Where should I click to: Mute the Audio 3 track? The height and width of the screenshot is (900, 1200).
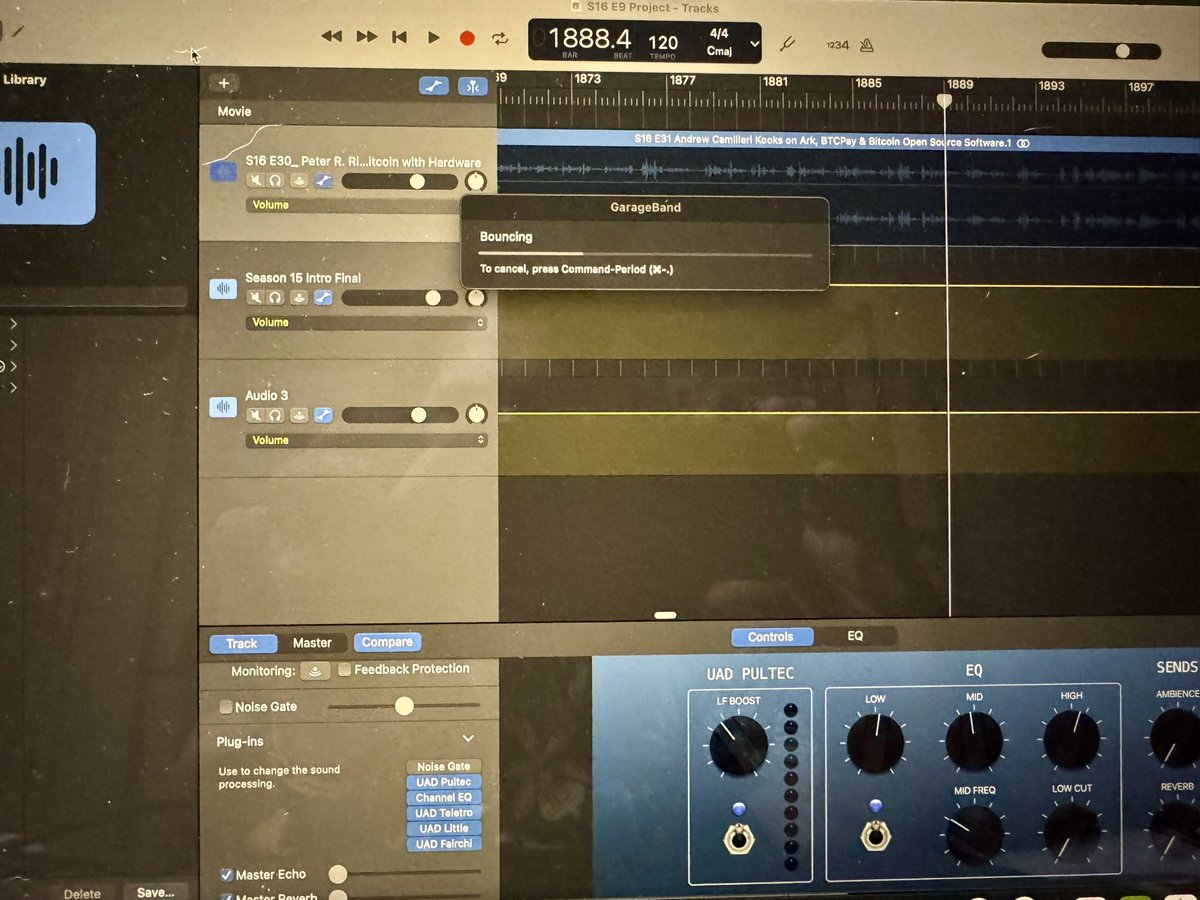click(256, 415)
